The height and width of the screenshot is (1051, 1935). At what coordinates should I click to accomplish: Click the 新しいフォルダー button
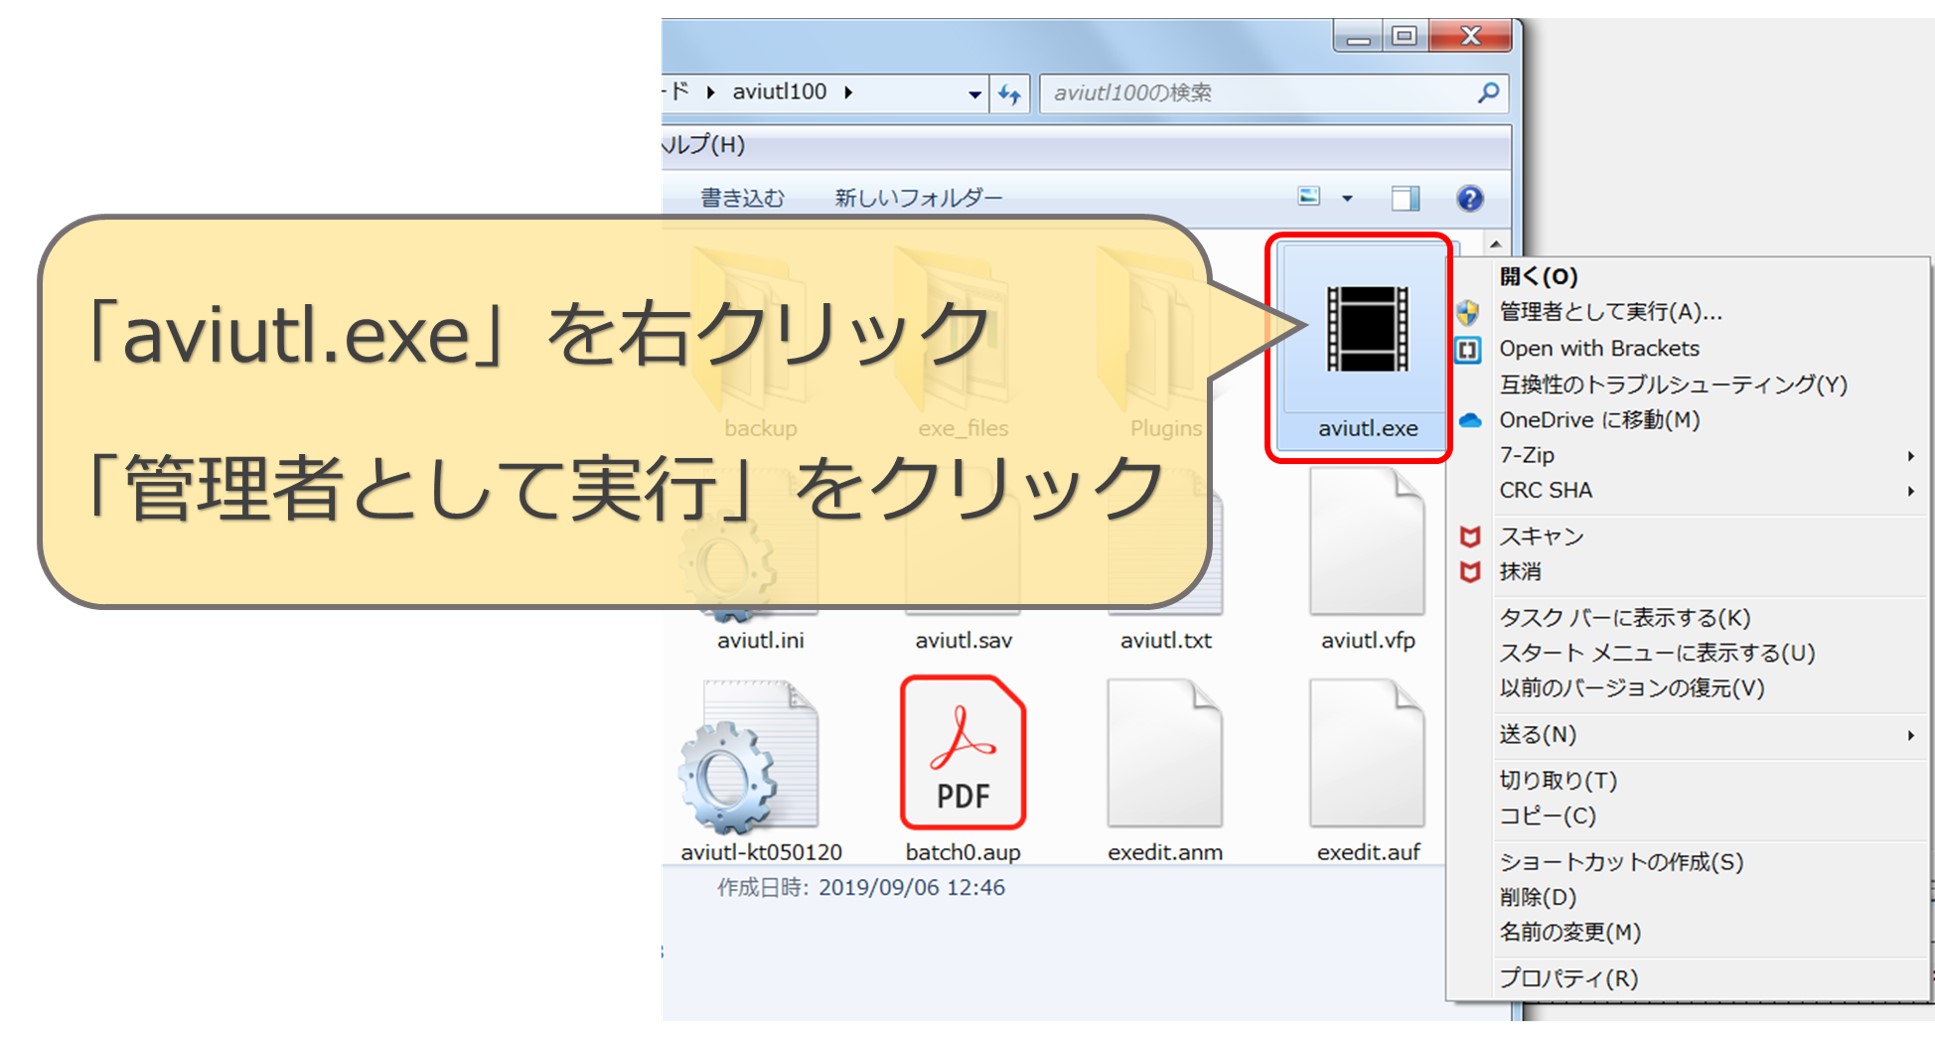(x=918, y=198)
